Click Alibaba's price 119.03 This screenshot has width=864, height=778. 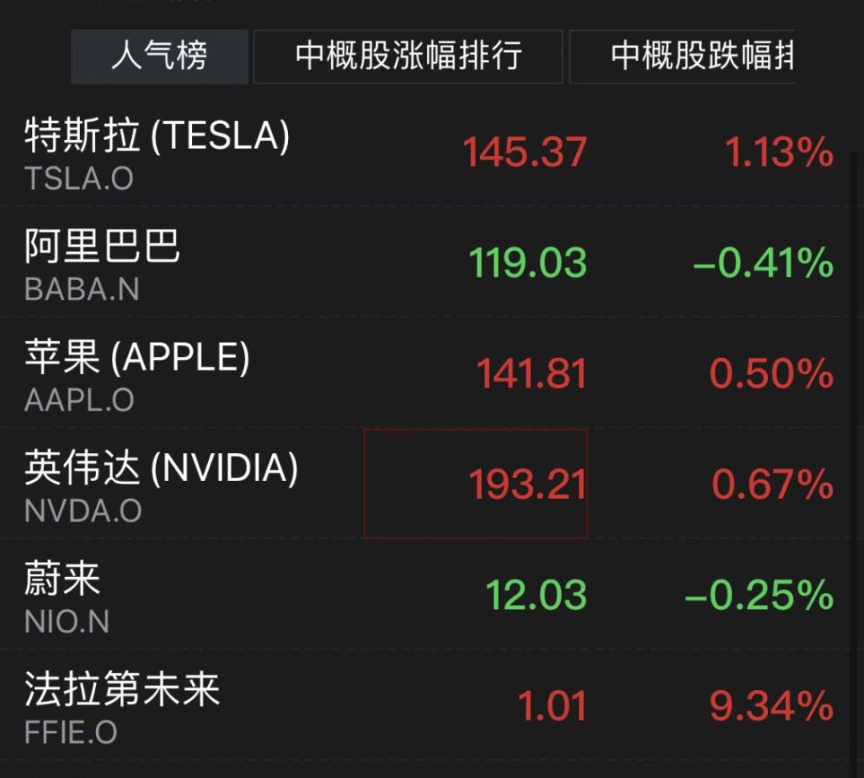click(x=527, y=263)
